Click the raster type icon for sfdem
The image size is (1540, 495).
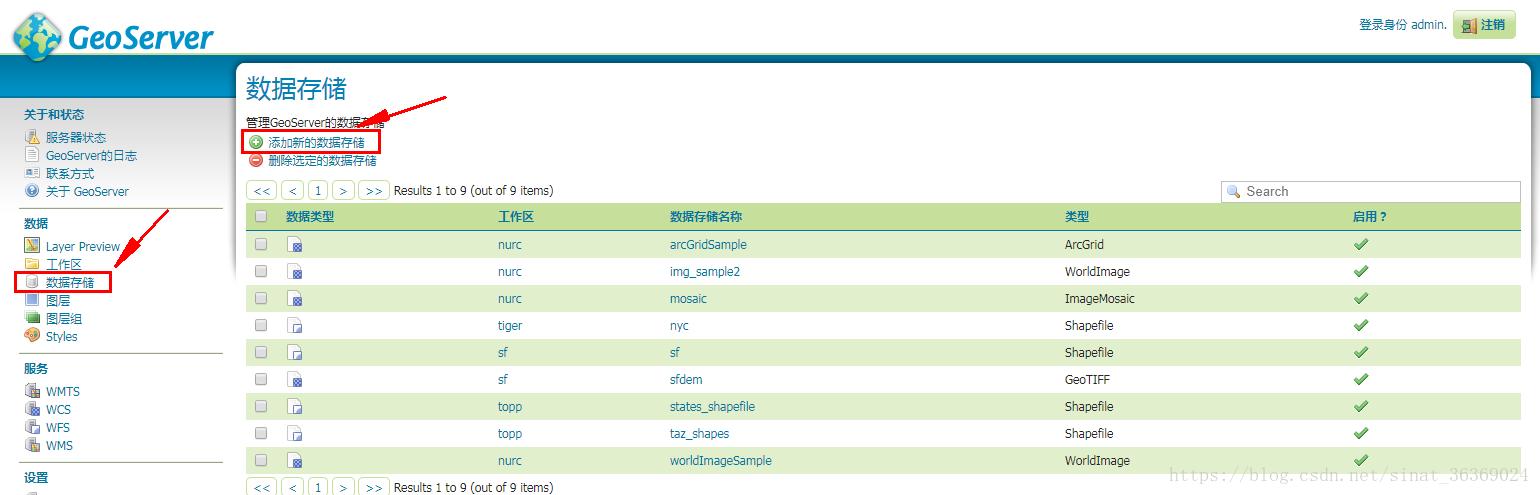click(x=295, y=379)
